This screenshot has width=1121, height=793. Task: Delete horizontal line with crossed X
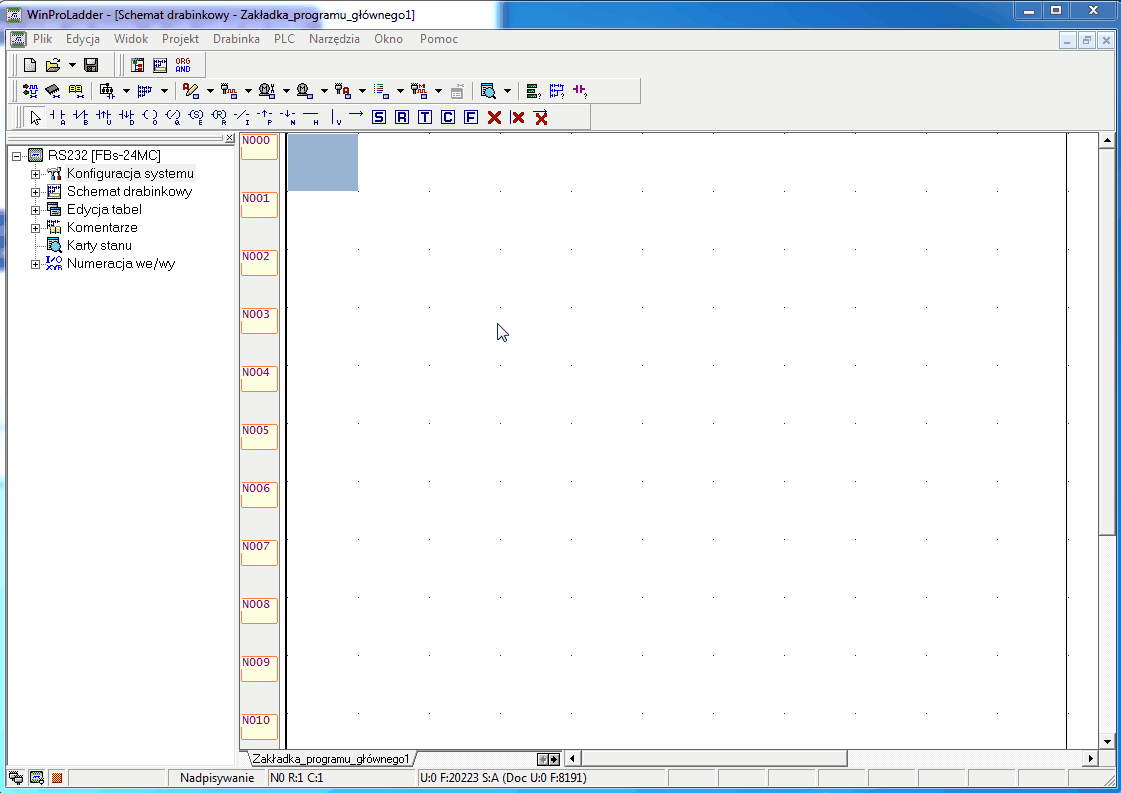tap(540, 117)
